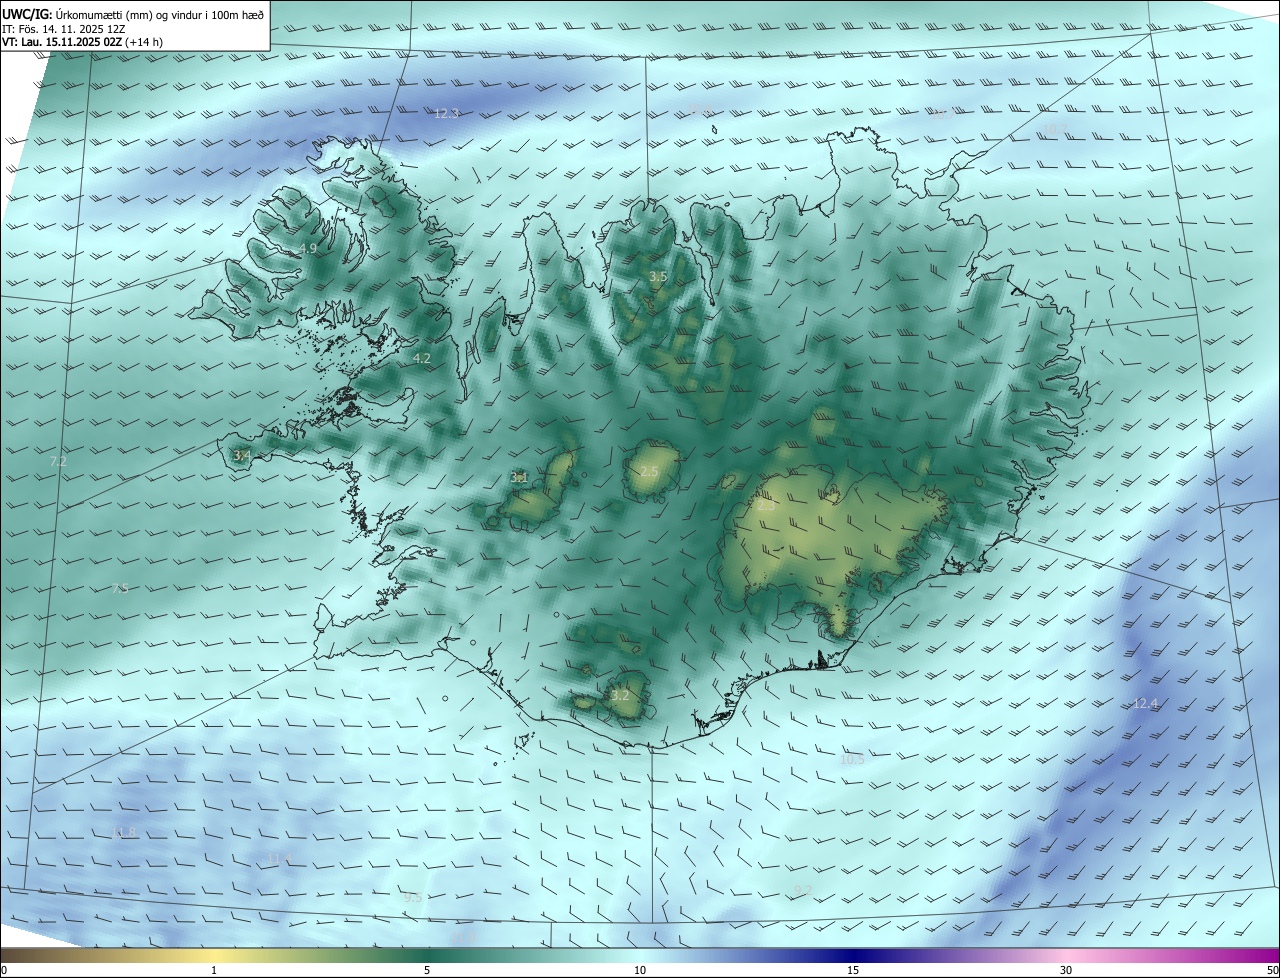
Task: Click the 3.4 value label on the Snæfellsnes peninsula
Action: tap(242, 456)
